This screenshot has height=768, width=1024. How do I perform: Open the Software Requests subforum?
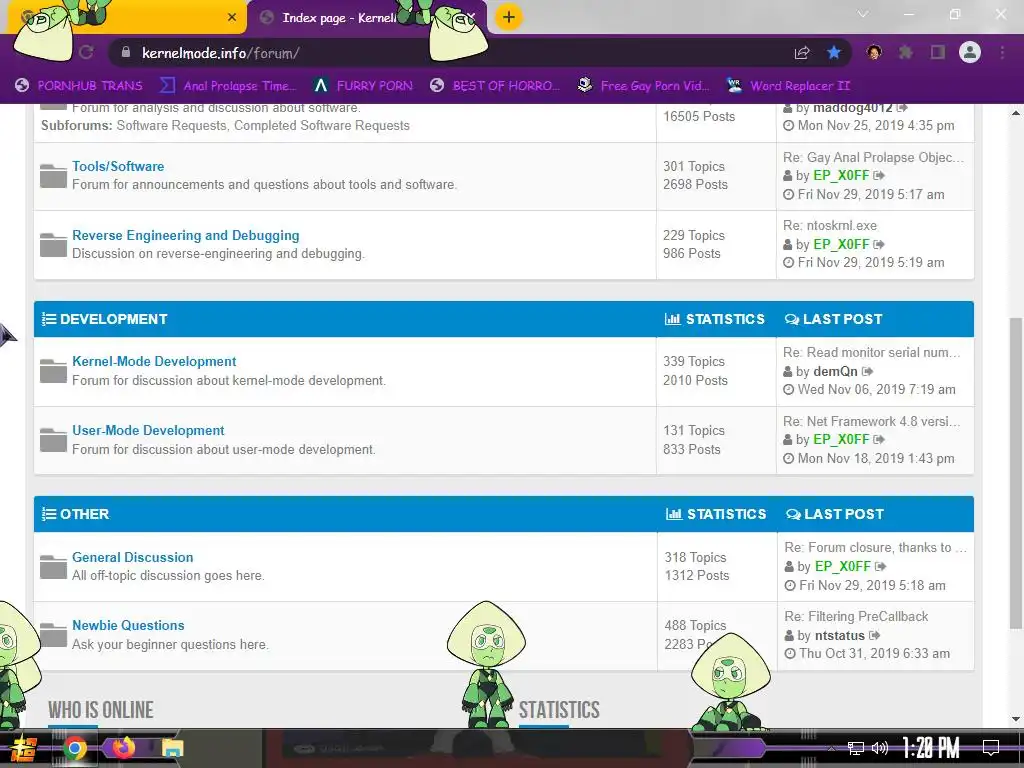(x=170, y=125)
